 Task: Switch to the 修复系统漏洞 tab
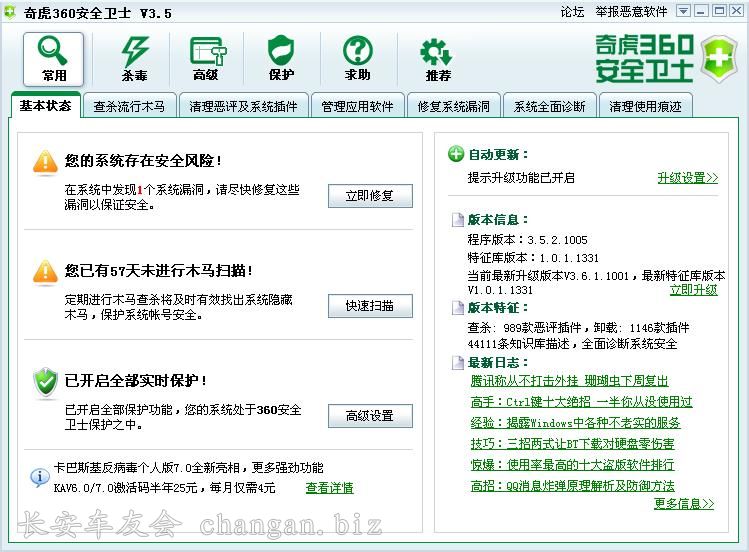453,106
